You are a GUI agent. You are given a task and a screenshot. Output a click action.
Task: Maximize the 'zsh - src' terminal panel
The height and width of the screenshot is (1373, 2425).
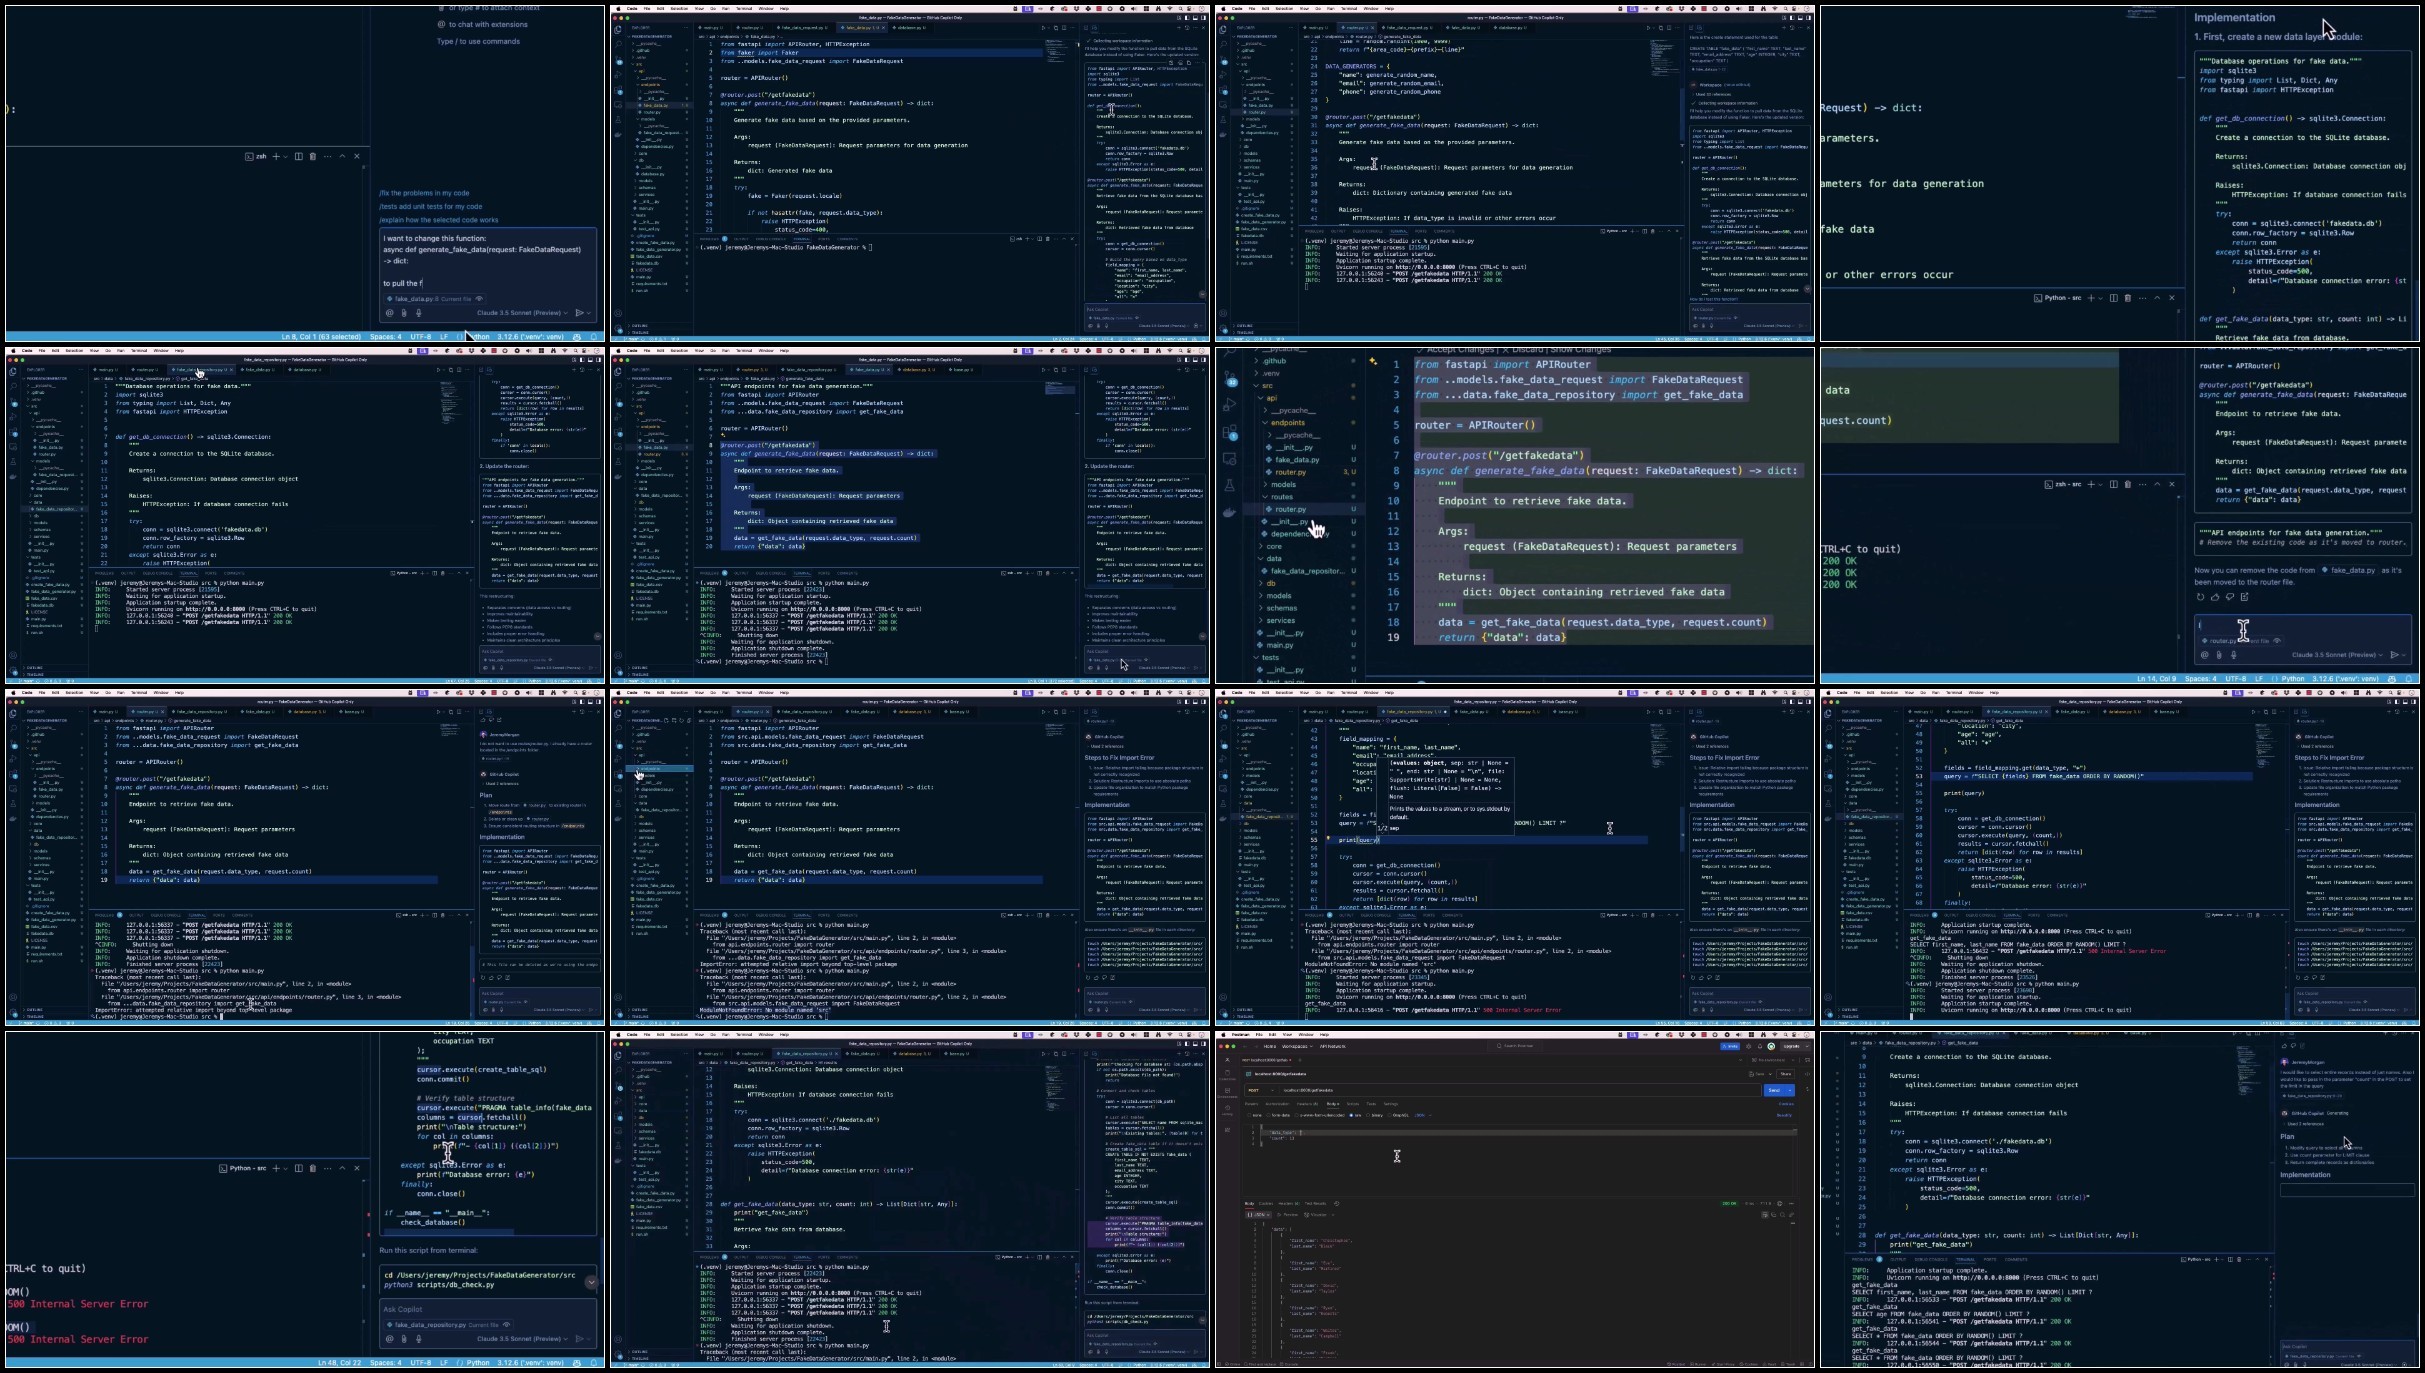click(2157, 484)
